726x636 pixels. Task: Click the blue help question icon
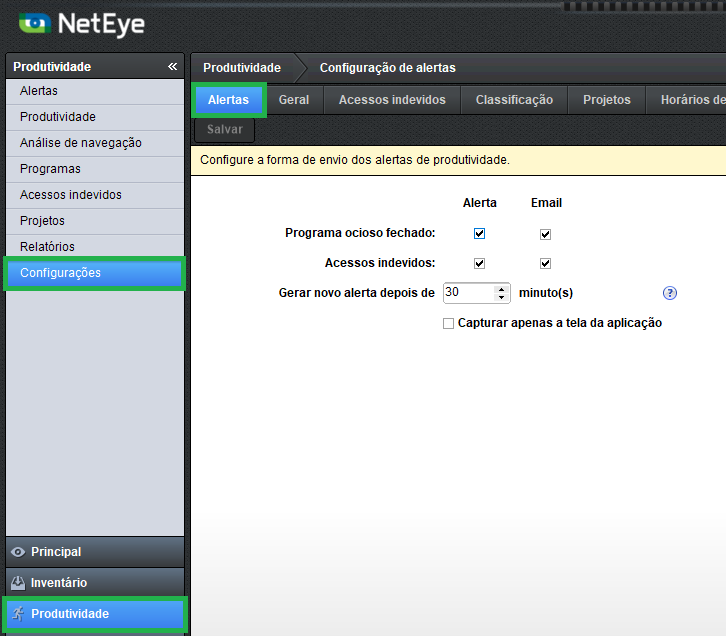[x=670, y=293]
